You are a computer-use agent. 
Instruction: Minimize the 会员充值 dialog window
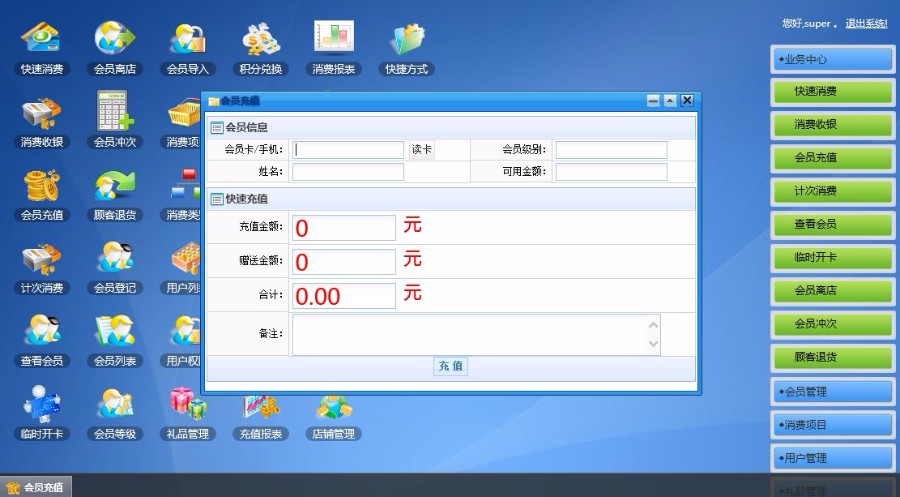(653, 101)
